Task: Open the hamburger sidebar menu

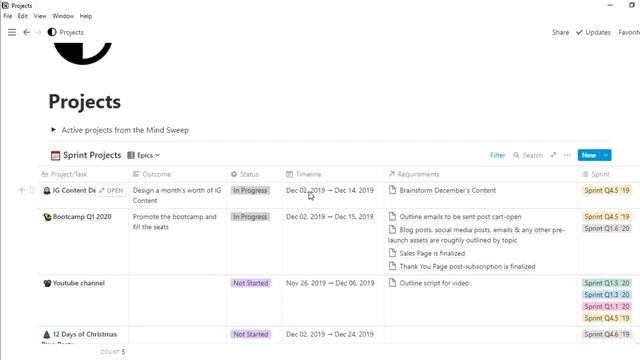Action: [x=12, y=32]
